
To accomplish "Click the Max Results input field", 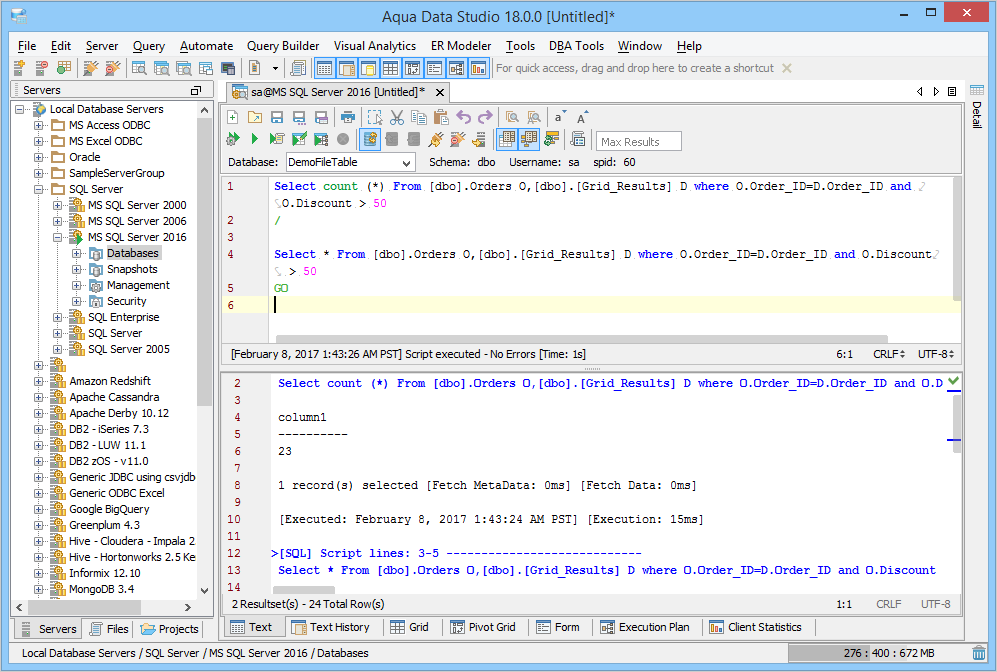I will (638, 141).
